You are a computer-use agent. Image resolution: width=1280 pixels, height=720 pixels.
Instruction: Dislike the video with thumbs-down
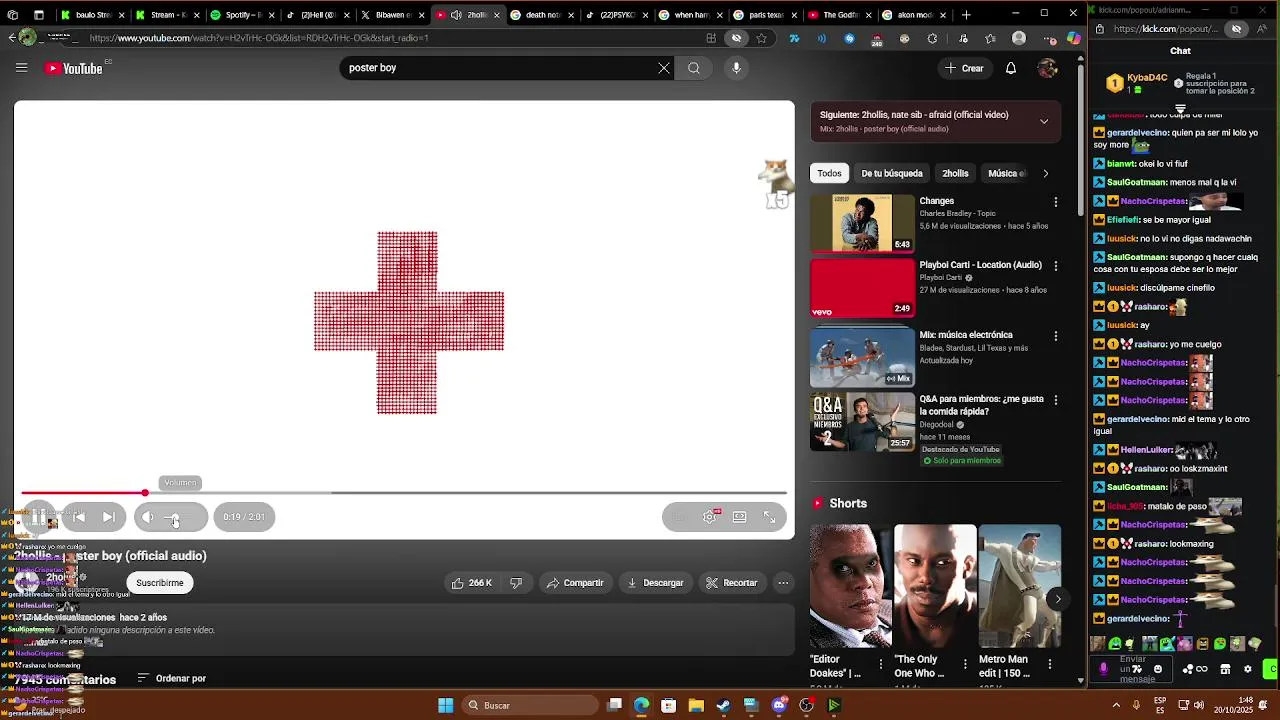click(x=516, y=583)
